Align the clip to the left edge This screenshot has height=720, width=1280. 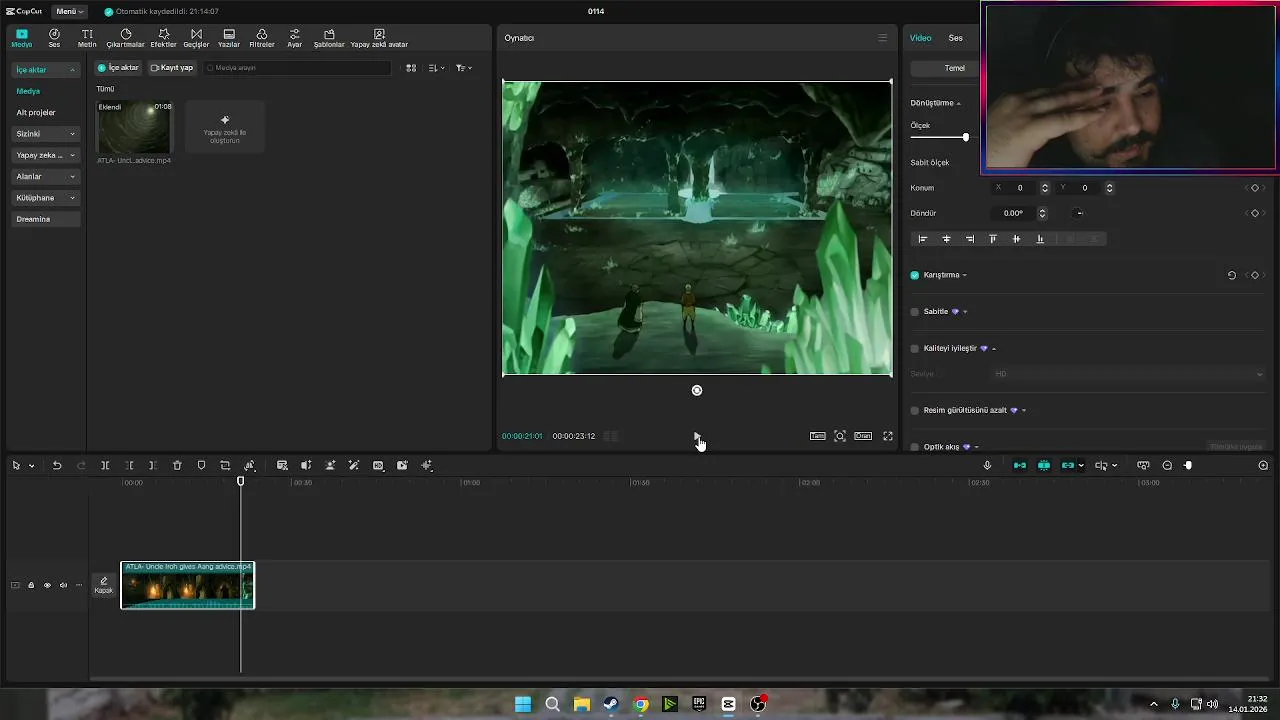(922, 239)
